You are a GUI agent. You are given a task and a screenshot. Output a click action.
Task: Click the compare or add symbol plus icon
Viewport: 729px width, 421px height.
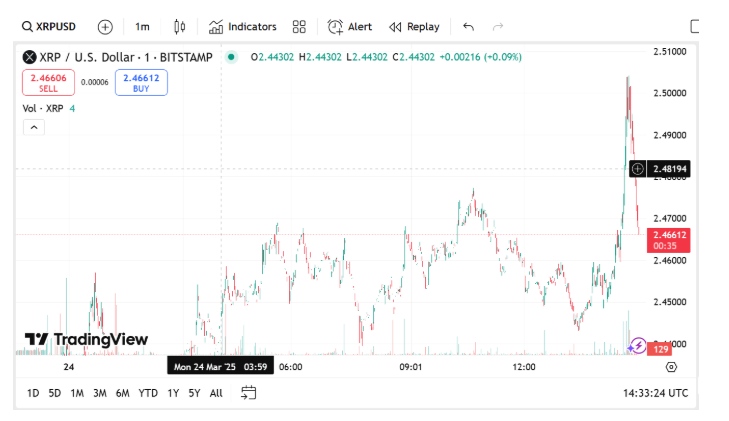click(x=105, y=27)
